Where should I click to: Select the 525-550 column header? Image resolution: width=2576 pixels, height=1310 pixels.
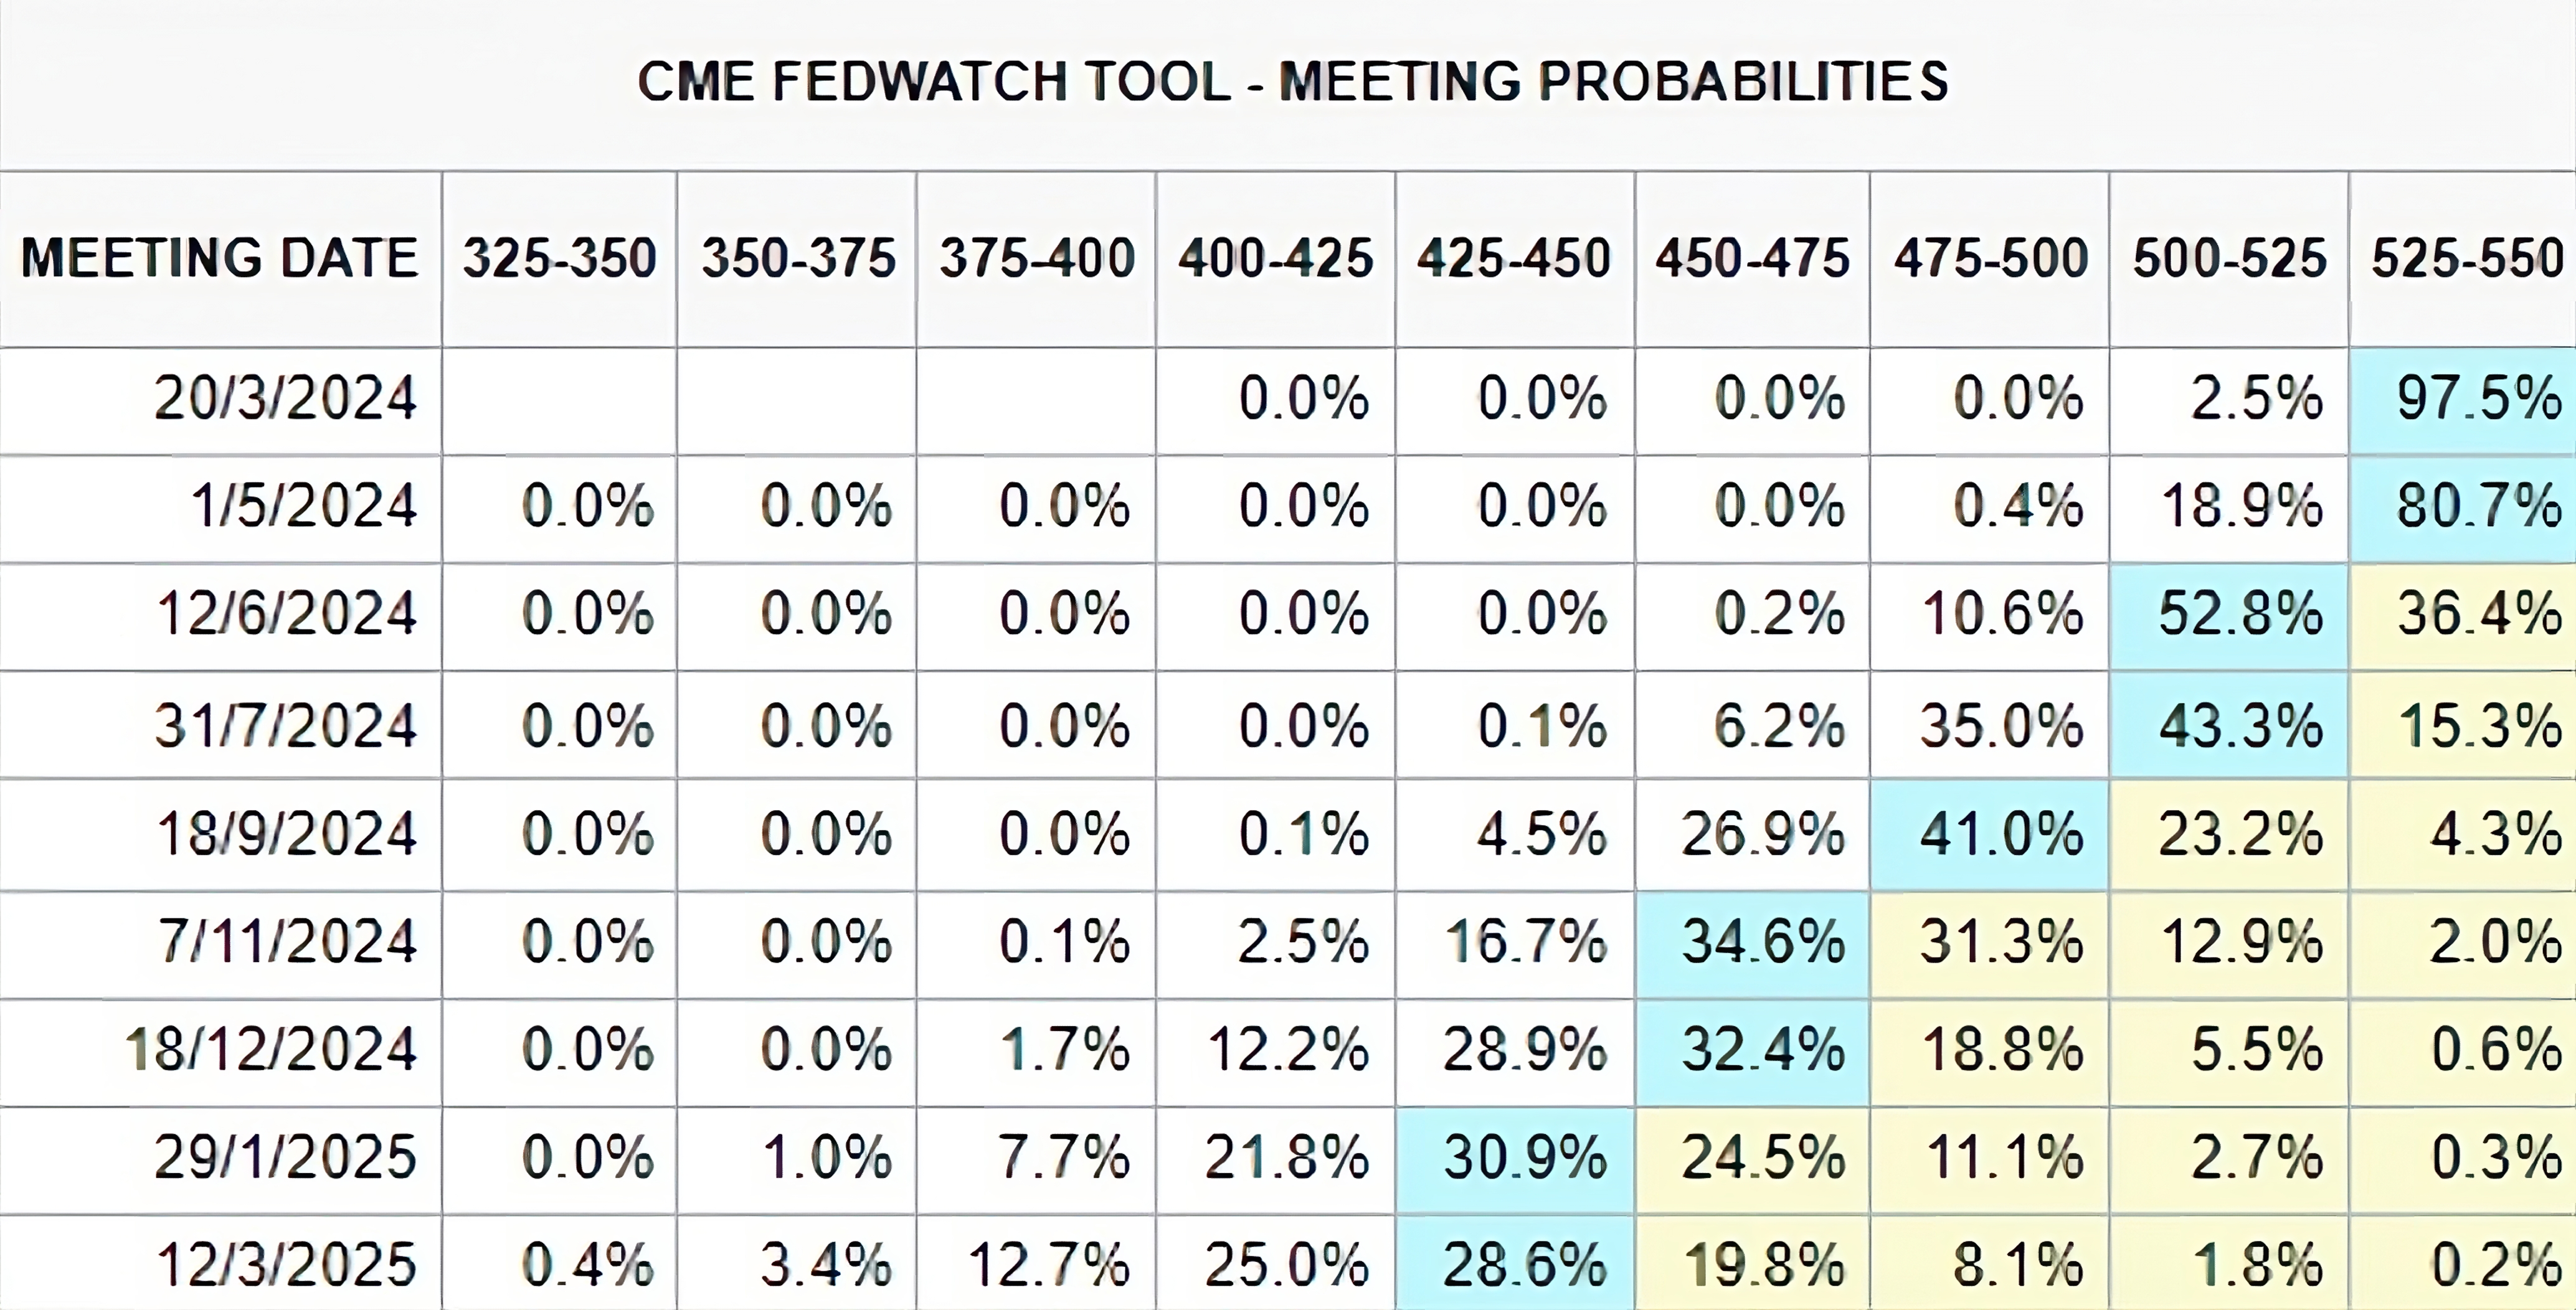2467,258
